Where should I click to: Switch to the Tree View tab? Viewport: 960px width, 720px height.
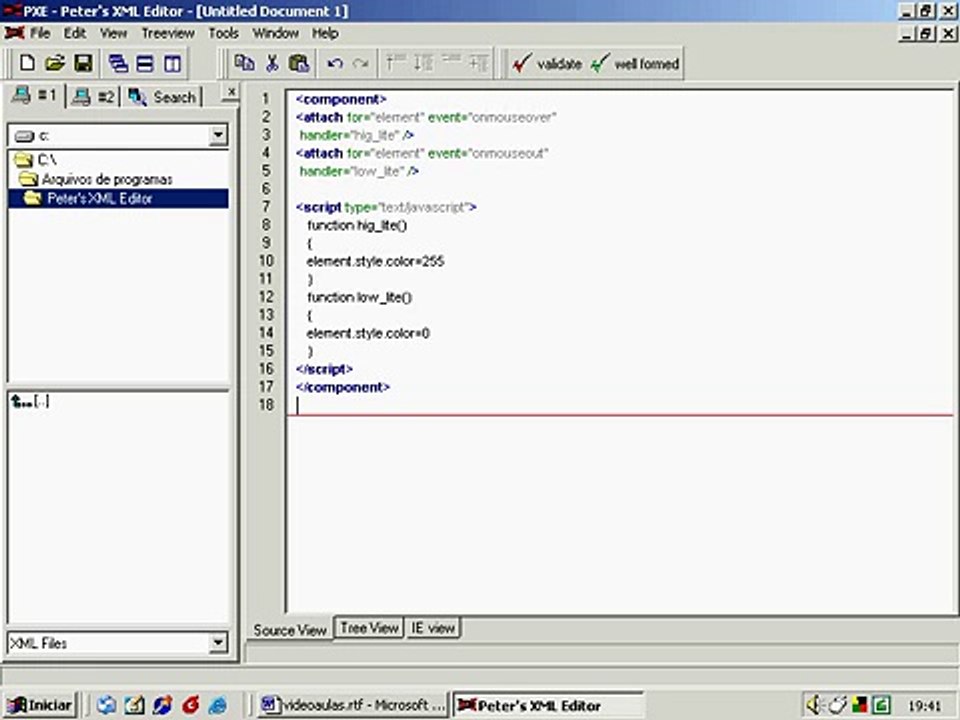click(369, 628)
